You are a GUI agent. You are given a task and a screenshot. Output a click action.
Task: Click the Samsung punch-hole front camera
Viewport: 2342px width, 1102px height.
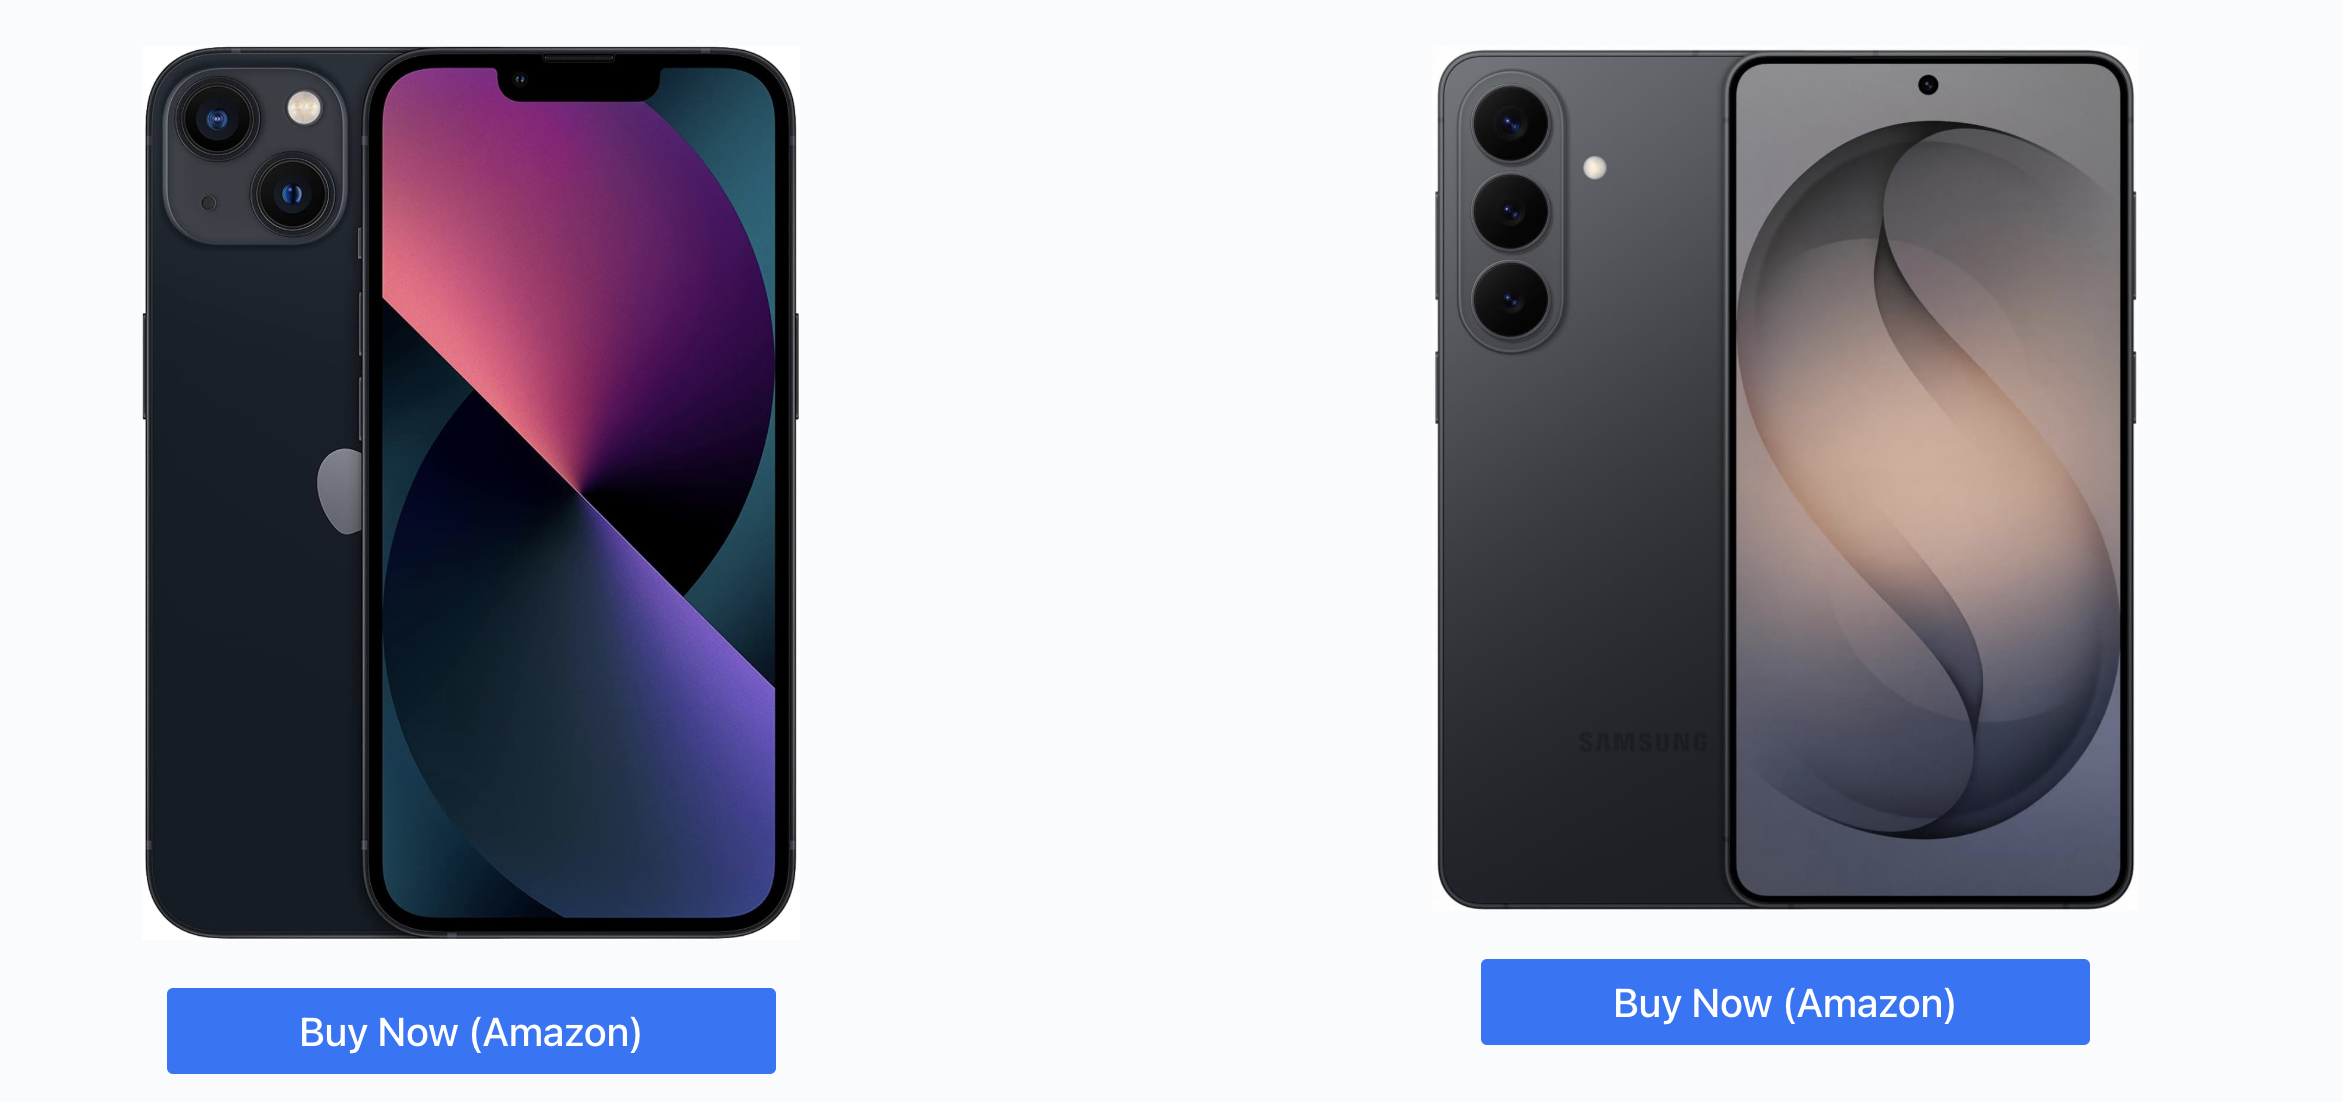1928,85
